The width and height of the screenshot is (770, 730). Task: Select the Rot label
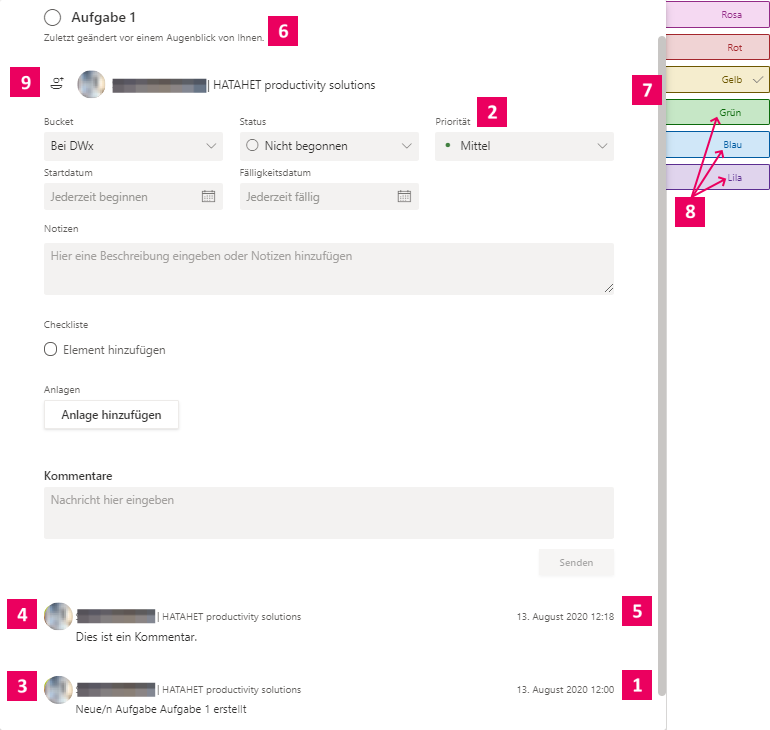pos(717,47)
